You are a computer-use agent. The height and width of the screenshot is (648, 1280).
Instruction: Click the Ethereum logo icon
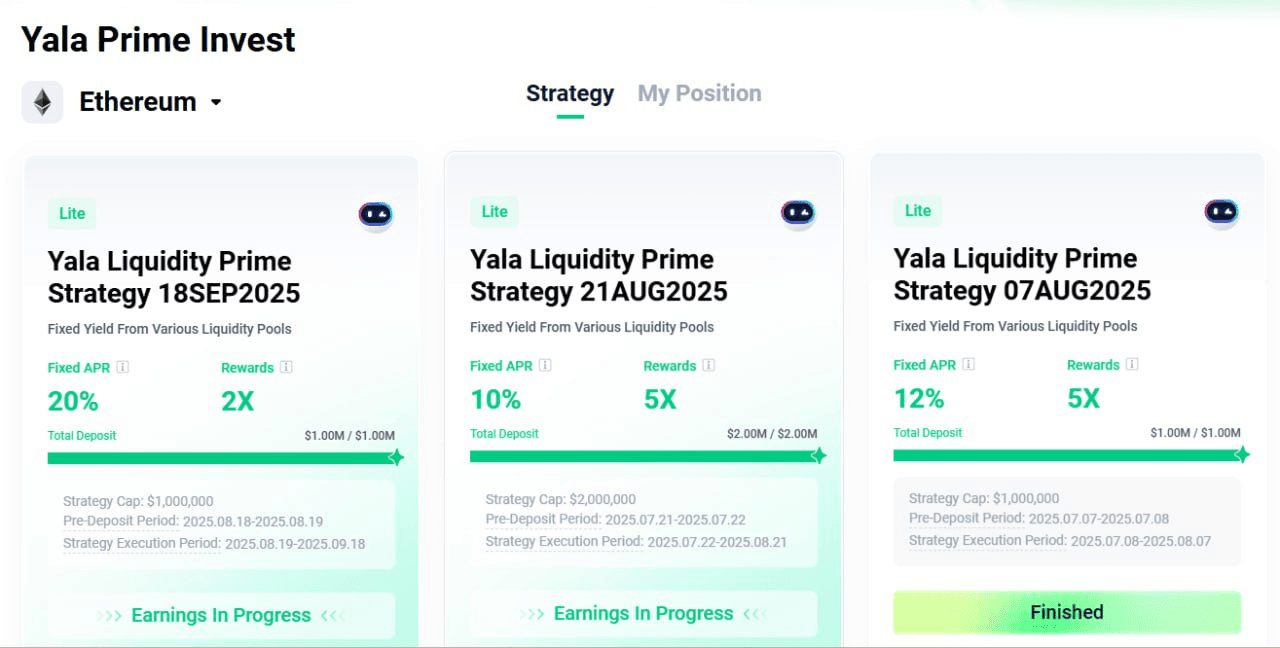[x=42, y=102]
